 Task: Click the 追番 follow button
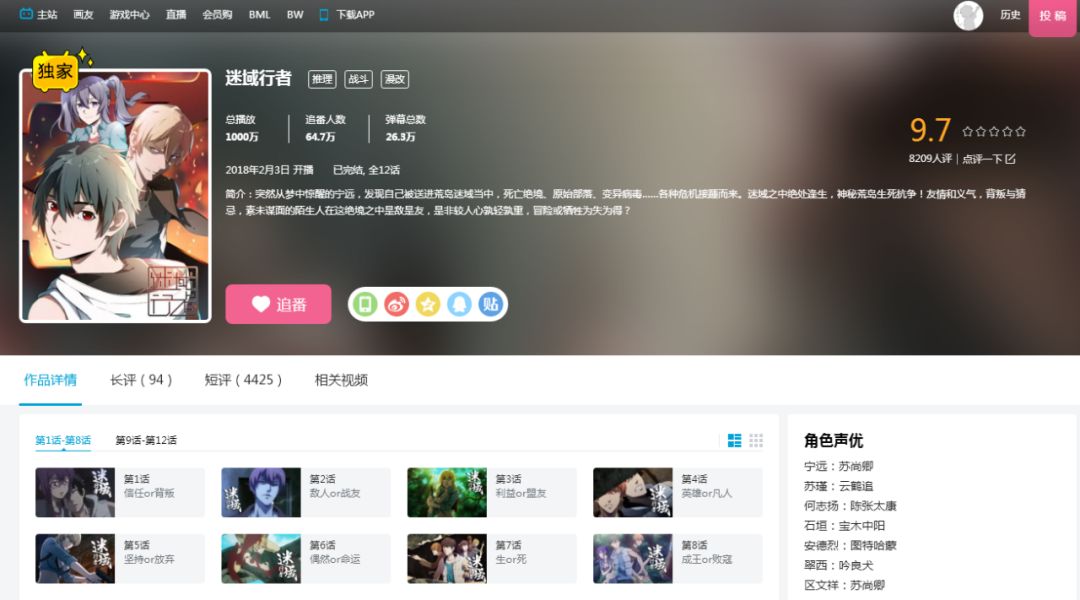pyautogui.click(x=278, y=304)
